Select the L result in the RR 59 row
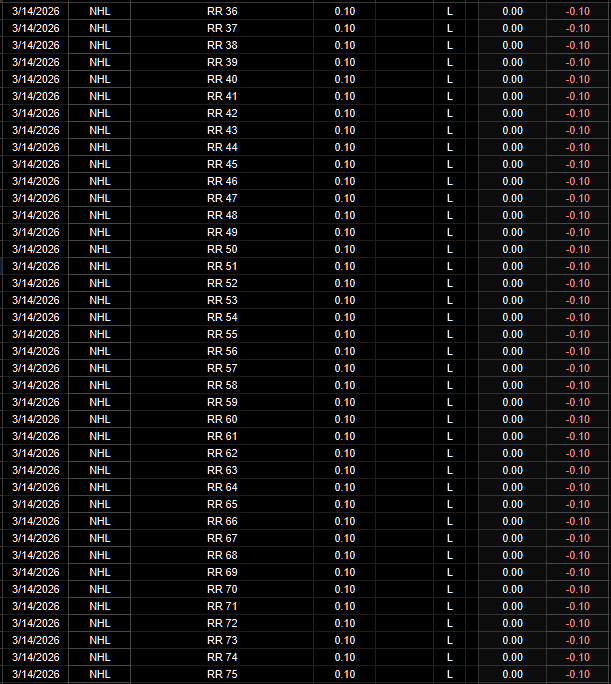 (450, 403)
